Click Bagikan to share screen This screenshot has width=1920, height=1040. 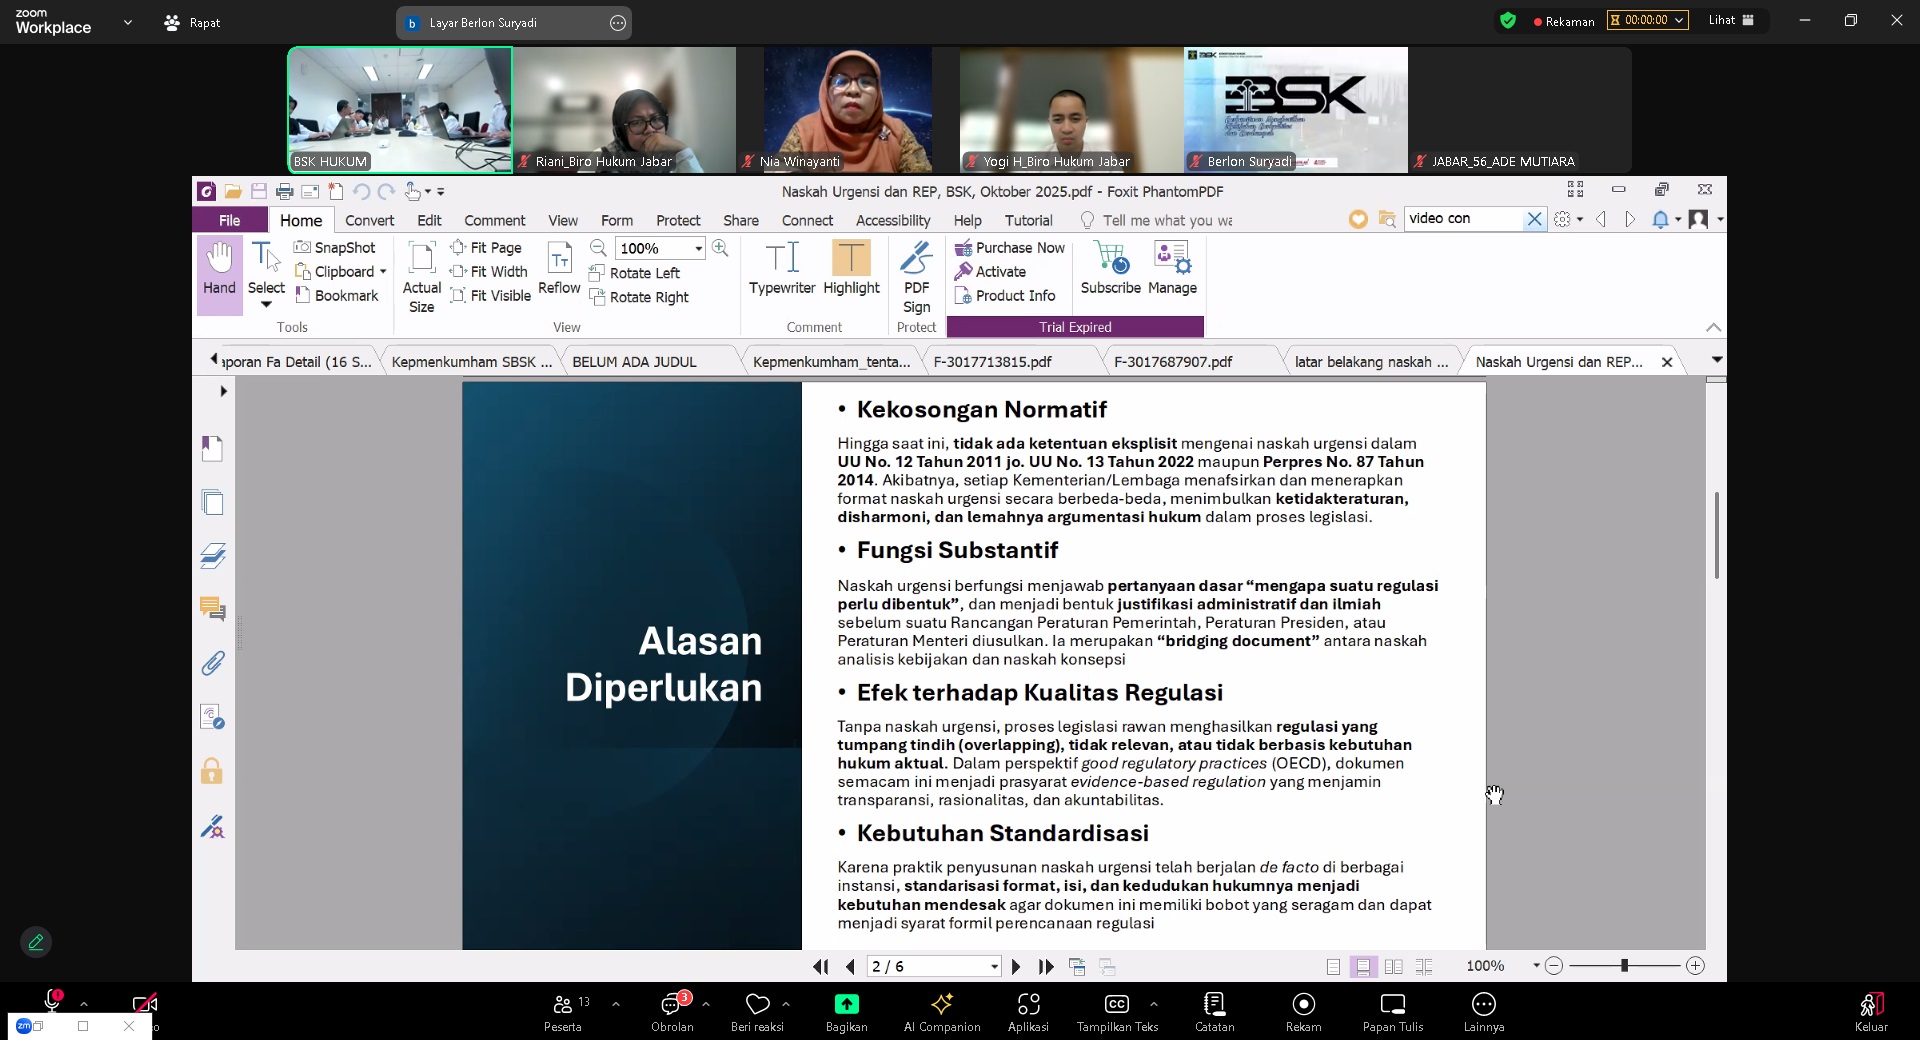846,1011
